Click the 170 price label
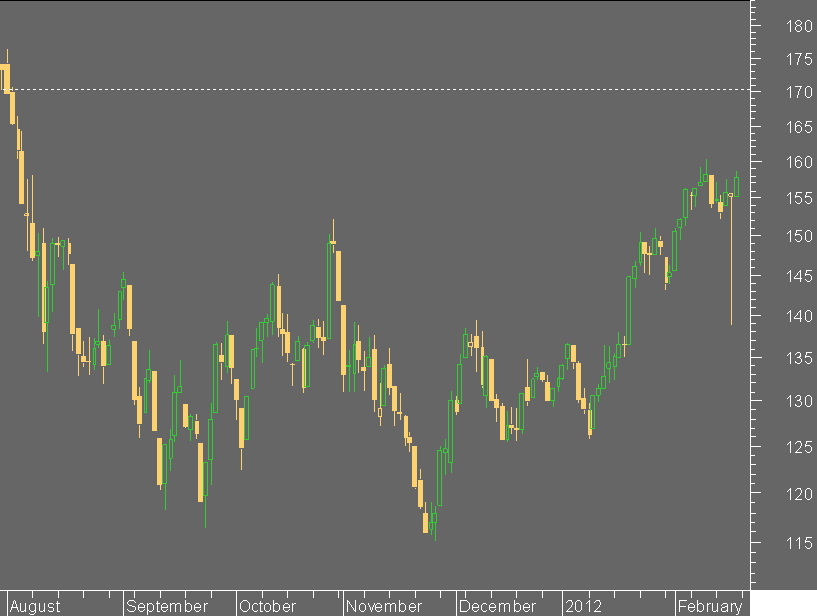Viewport: 817px width, 616px height. [799, 92]
